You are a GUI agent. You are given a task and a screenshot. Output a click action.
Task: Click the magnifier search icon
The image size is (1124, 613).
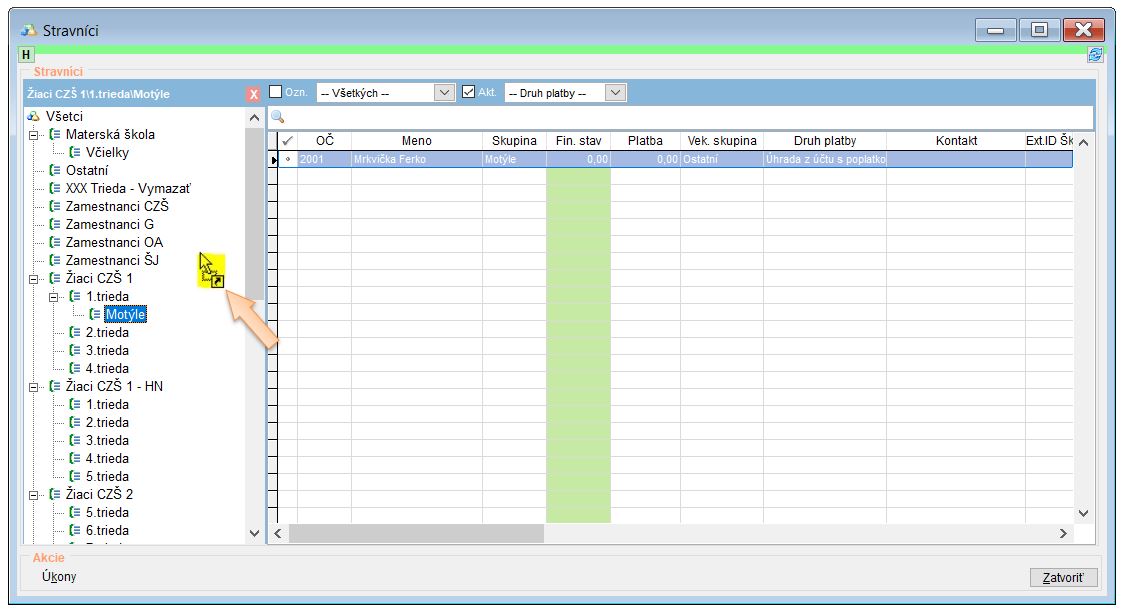click(278, 117)
